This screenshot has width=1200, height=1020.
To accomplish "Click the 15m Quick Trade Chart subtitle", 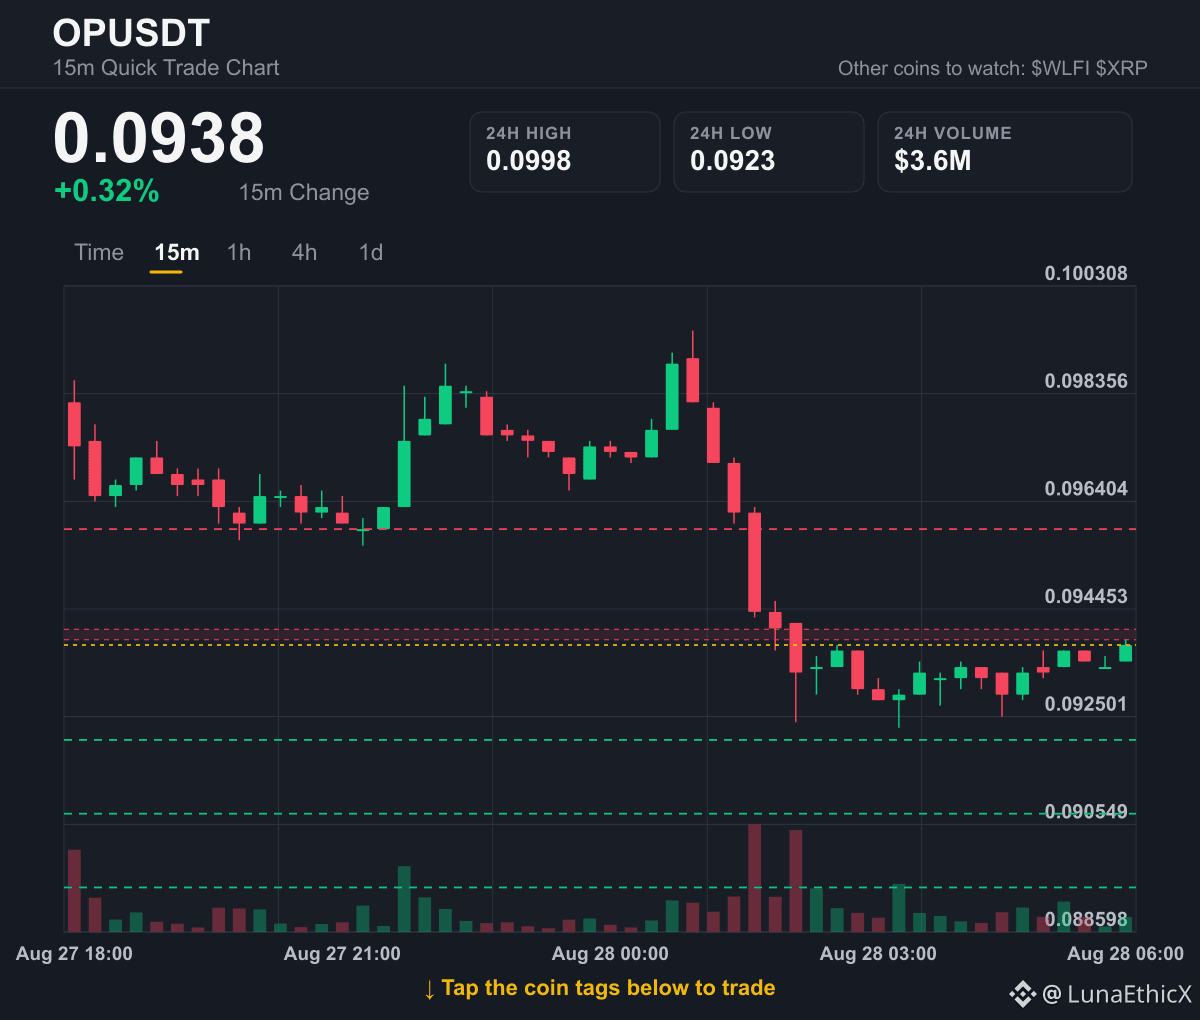I will [x=166, y=68].
